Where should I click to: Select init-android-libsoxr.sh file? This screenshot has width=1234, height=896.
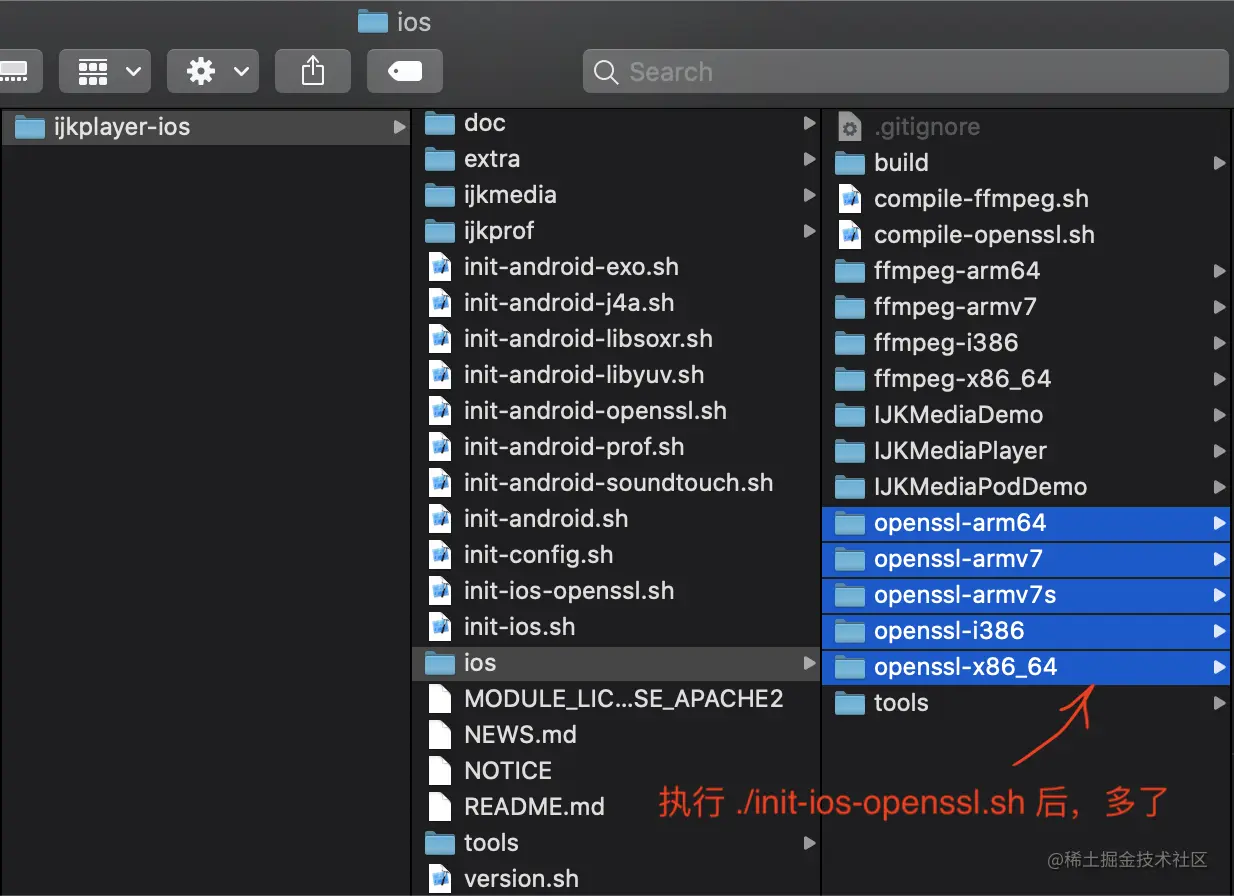tap(616, 339)
